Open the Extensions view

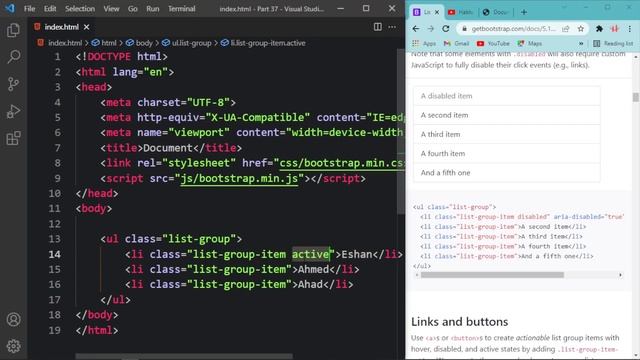coord(13,138)
